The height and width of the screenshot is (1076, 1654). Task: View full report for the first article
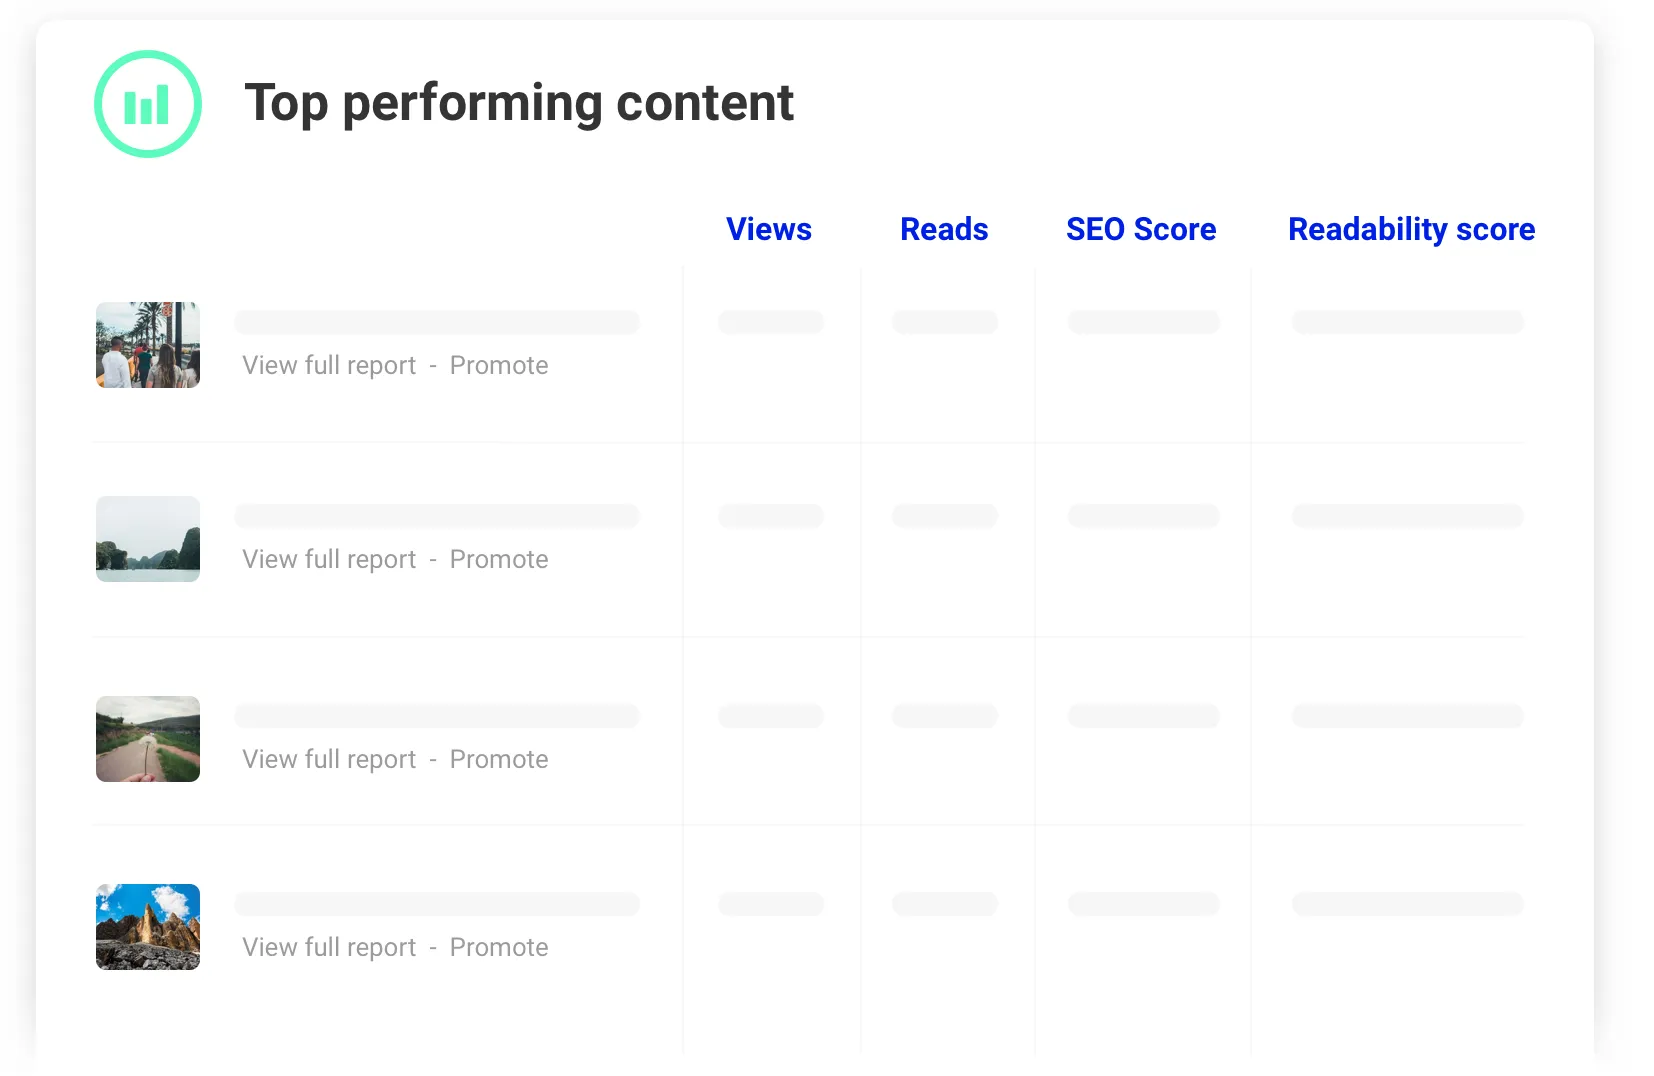click(329, 366)
